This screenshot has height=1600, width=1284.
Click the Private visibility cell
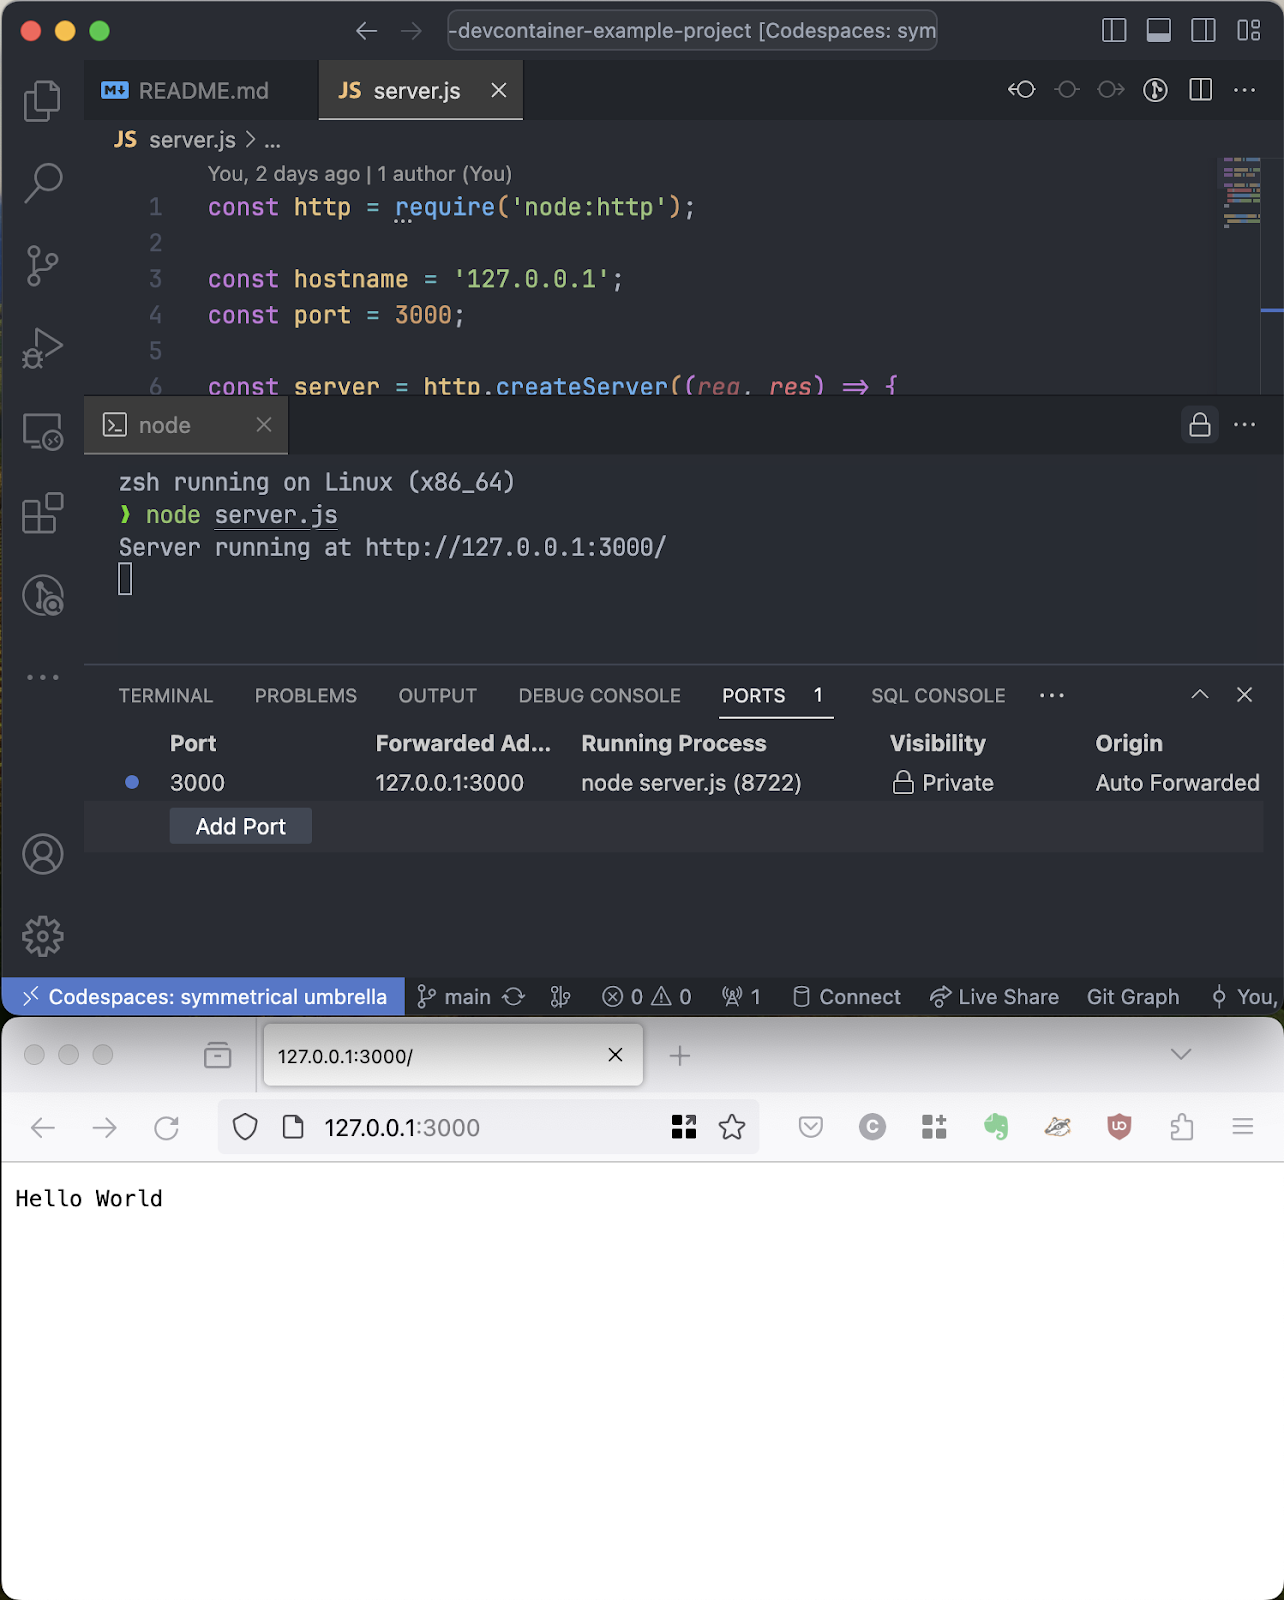coord(943,783)
